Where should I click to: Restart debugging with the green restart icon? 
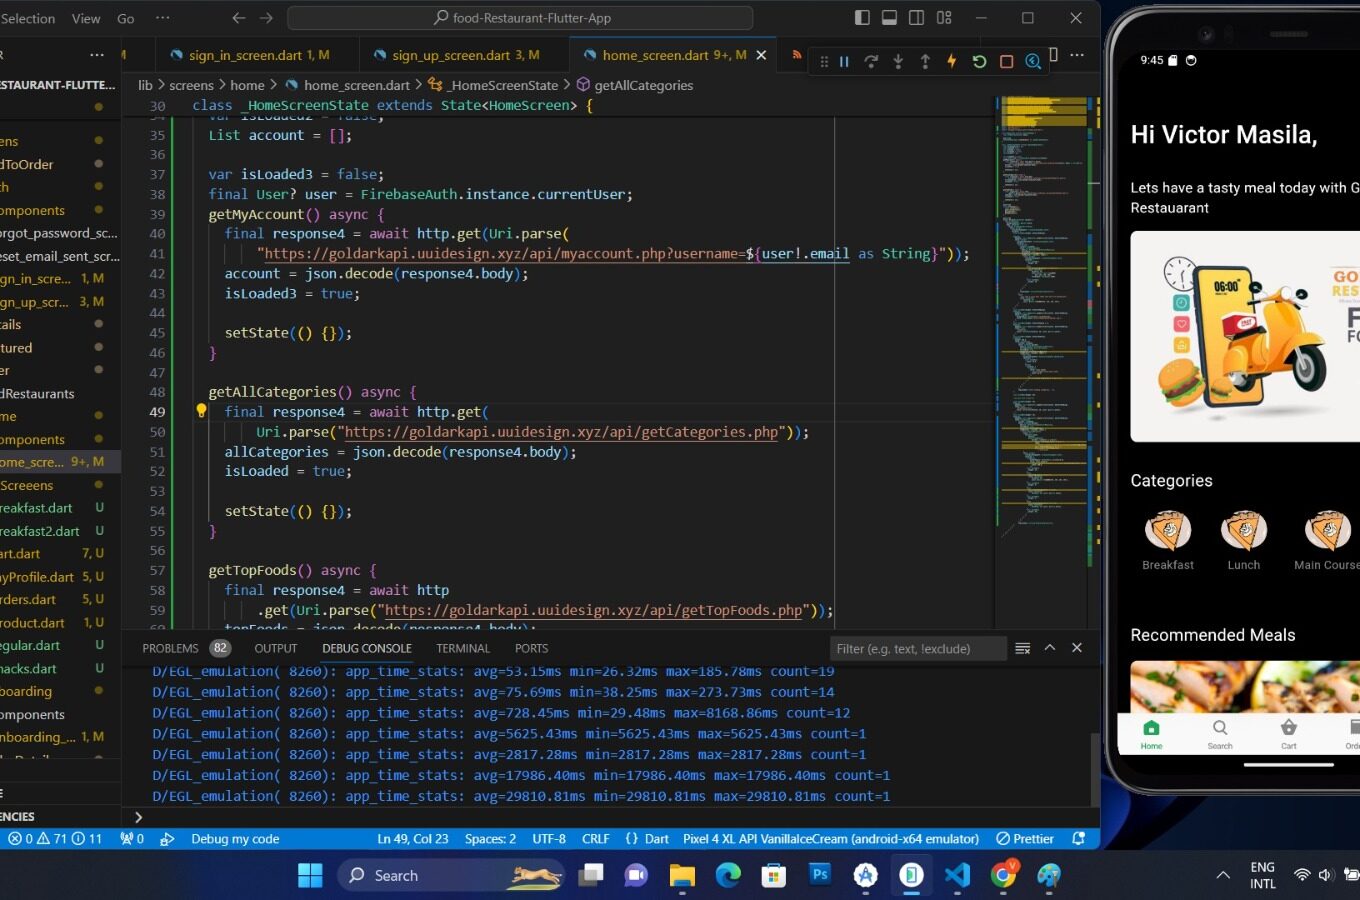pyautogui.click(x=979, y=61)
